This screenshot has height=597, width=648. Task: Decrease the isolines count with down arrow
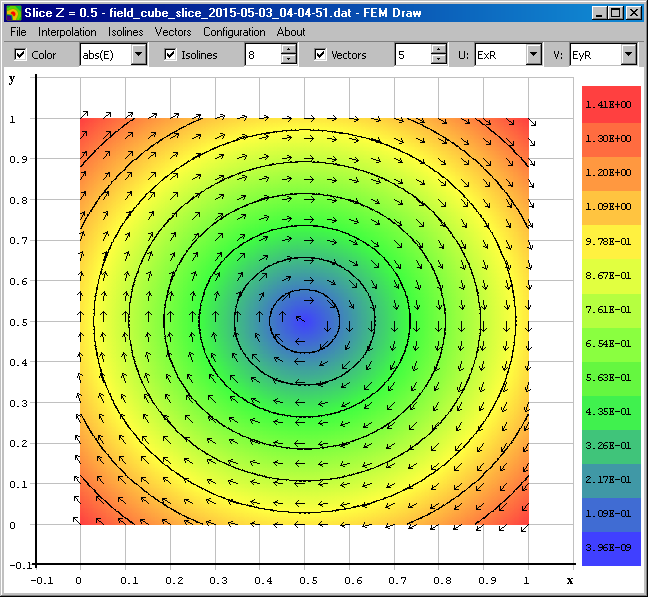[x=288, y=59]
